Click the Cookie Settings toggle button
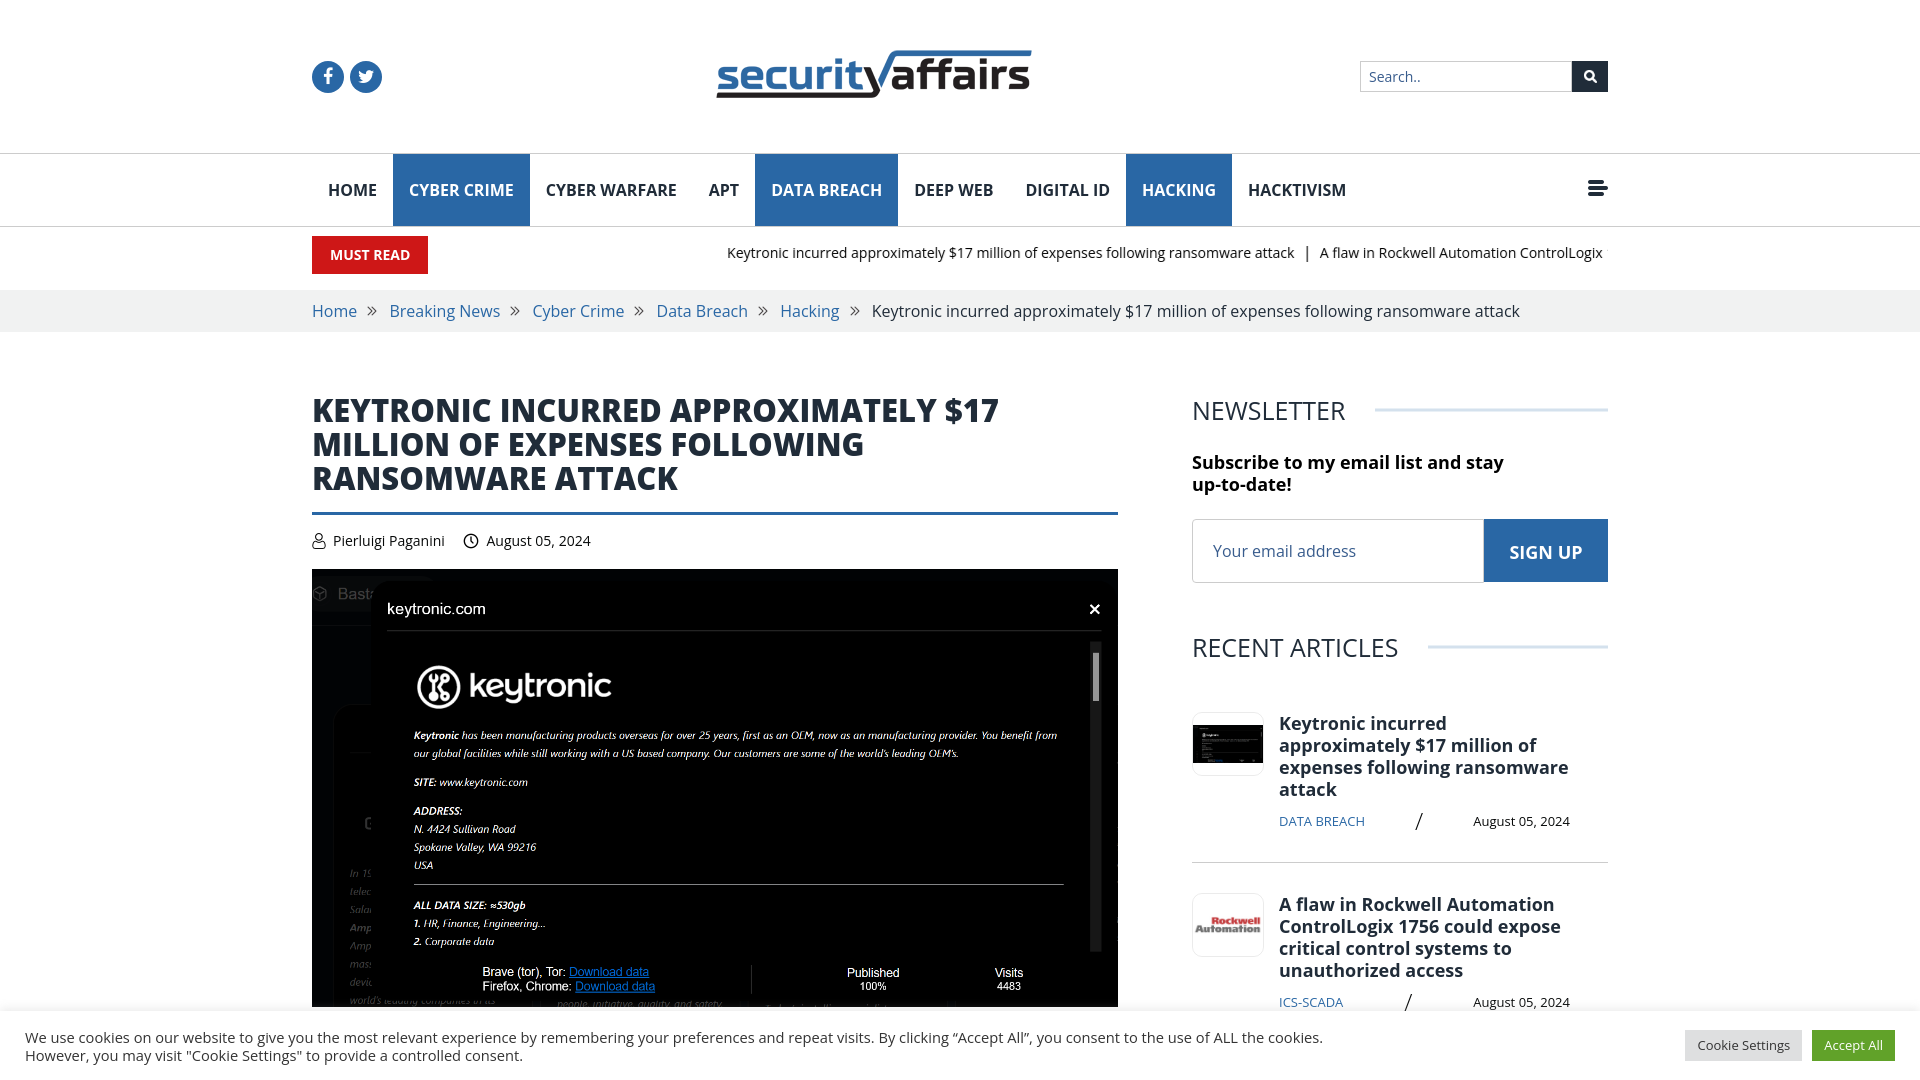Screen dimensions: 1920x1080 [1743, 1044]
